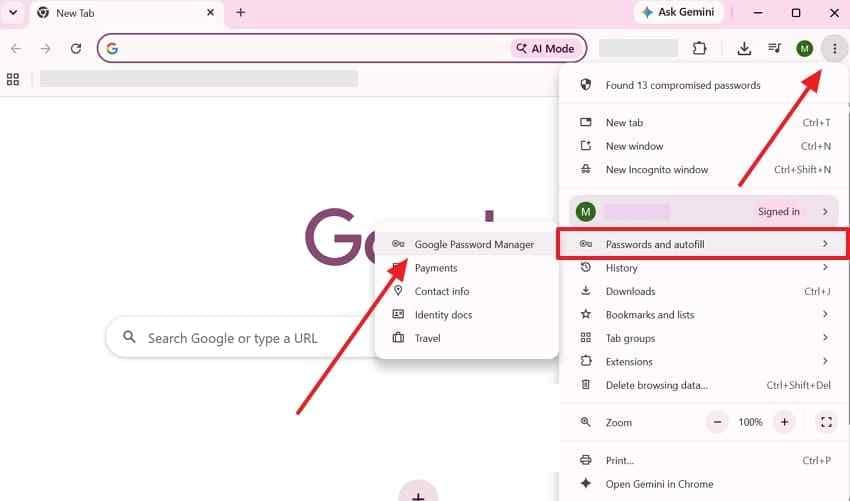Open Payments in submenu
Image resolution: width=850 pixels, height=501 pixels.
pos(466,268)
